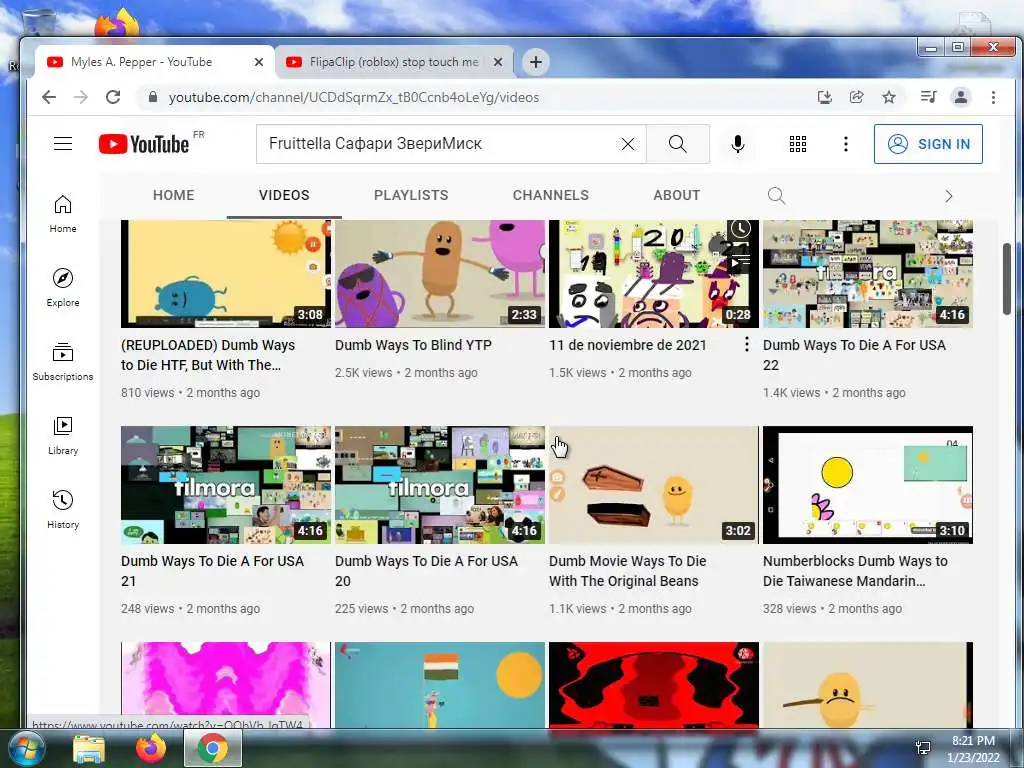This screenshot has height=768, width=1024.
Task: Open Explore in the sidebar
Action: [63, 288]
